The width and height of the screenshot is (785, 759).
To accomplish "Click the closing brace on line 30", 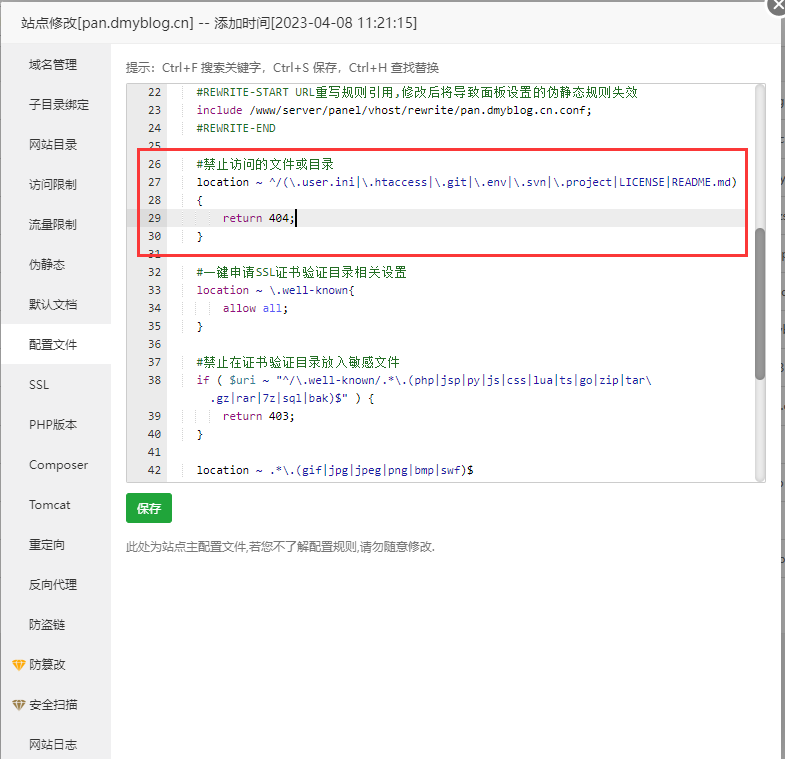I will click(200, 236).
